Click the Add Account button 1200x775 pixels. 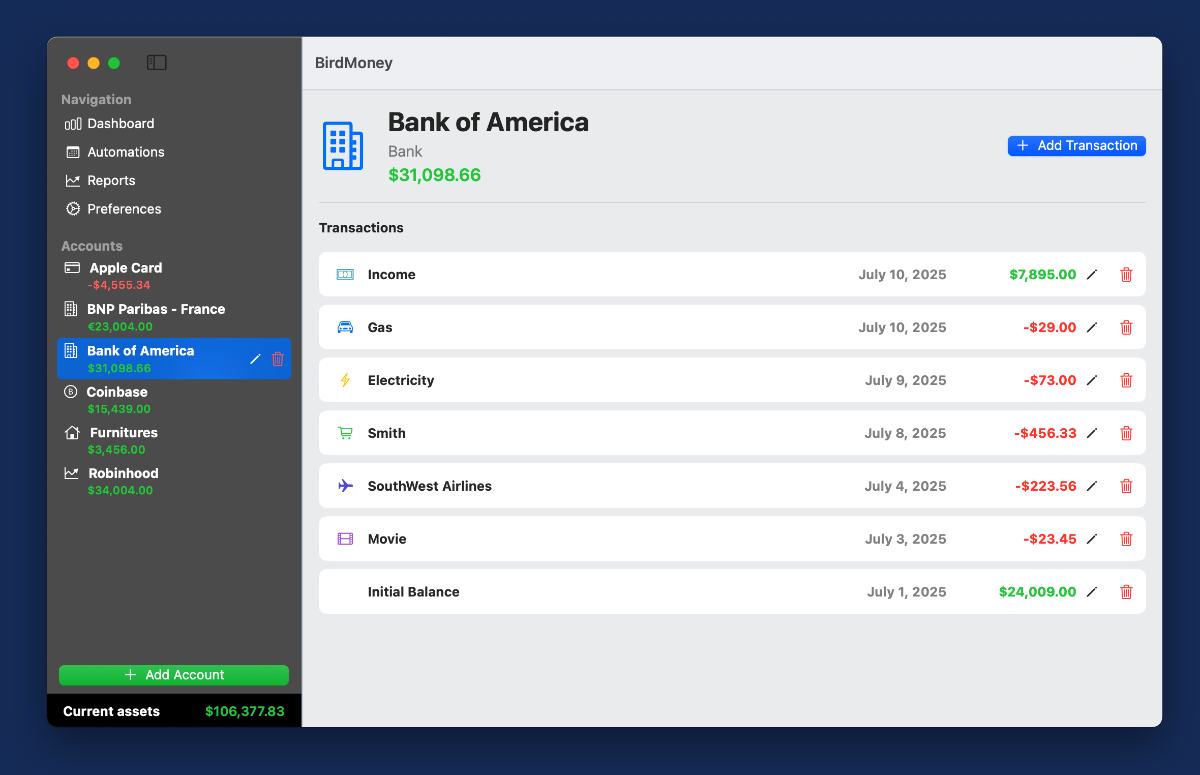174,675
